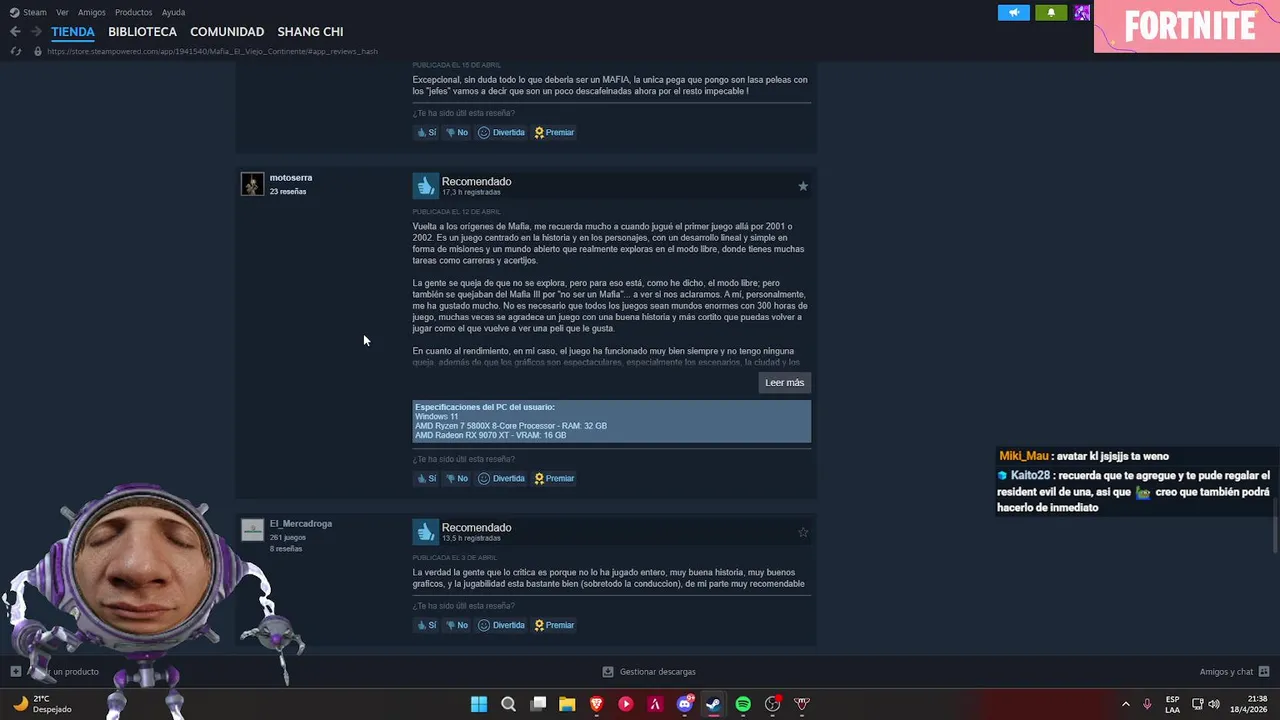The image size is (1280, 720).
Task: Open the Ver menu
Action: [62, 12]
